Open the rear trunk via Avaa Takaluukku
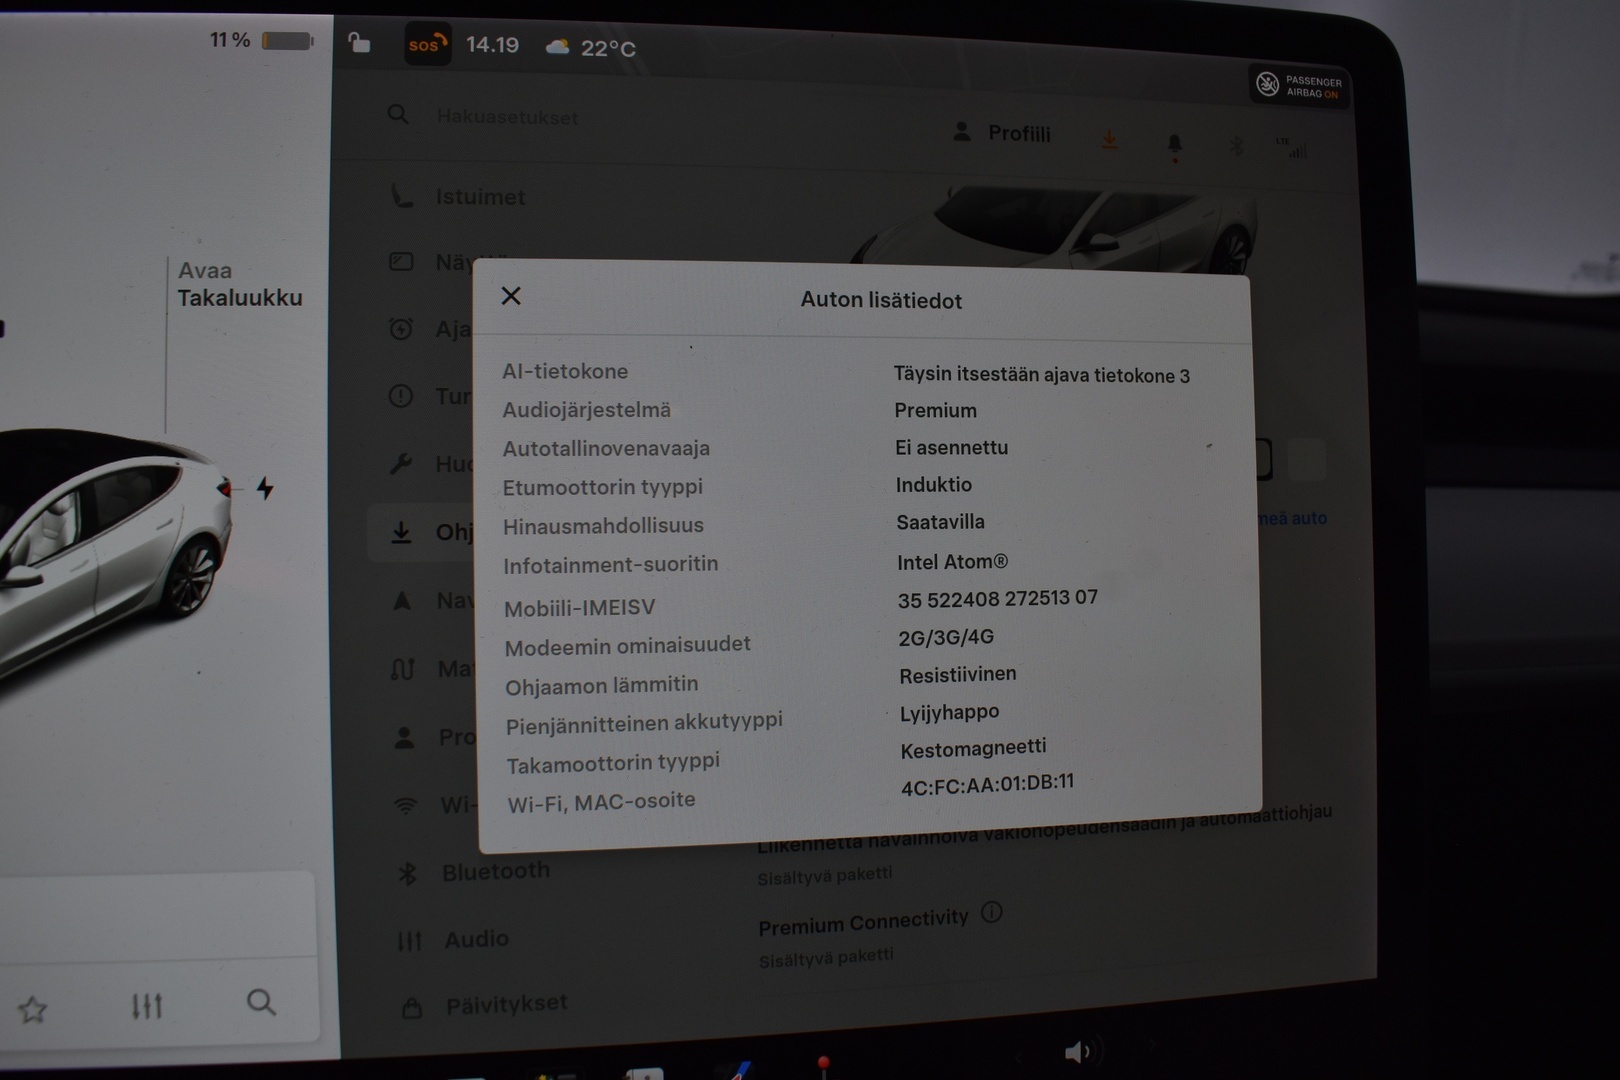This screenshot has height=1080, width=1620. pyautogui.click(x=240, y=284)
